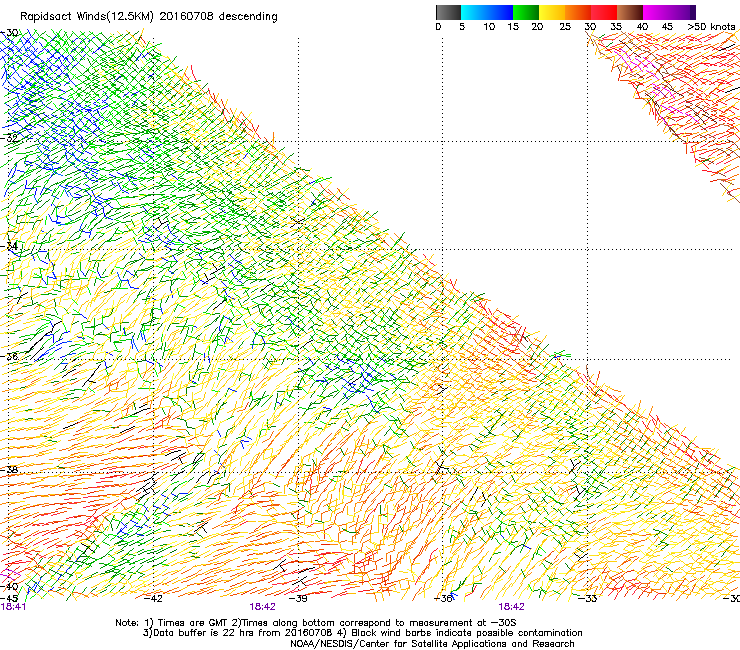The image size is (740, 650).
Task: Click the 18:42 time label left of -33
Action: 512,607
